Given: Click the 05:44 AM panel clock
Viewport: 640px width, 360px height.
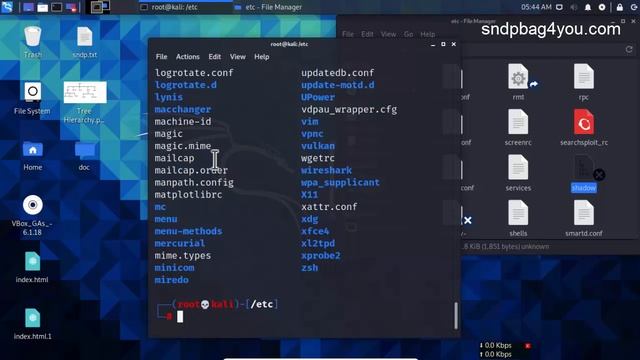Looking at the screenshot, I should [x=536, y=7].
